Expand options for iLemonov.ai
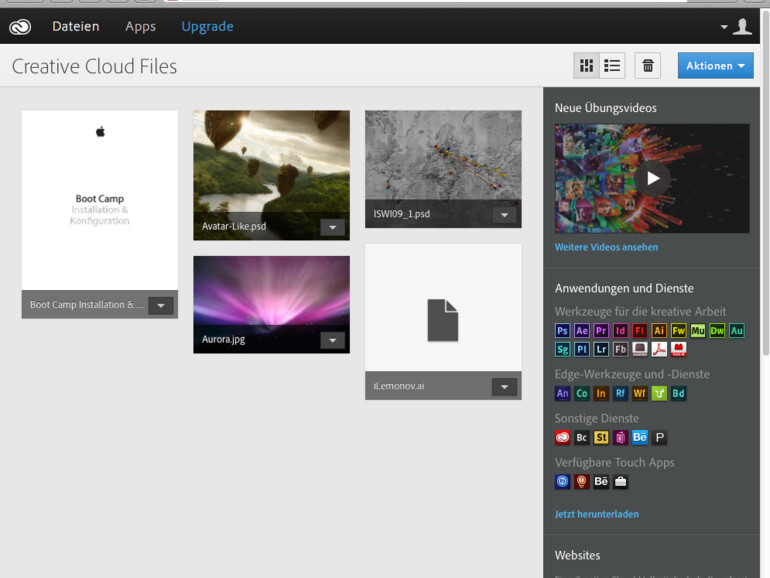The width and height of the screenshot is (770, 578). pos(504,386)
